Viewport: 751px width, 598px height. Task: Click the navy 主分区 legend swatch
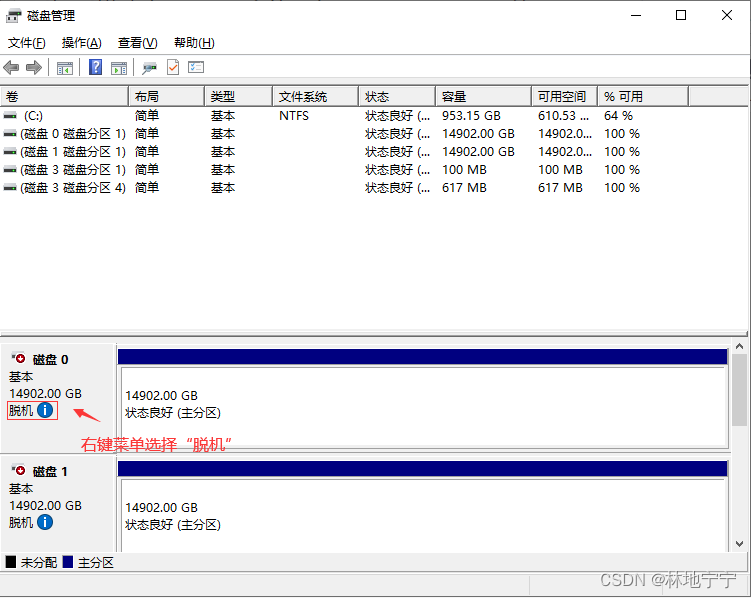[68, 562]
